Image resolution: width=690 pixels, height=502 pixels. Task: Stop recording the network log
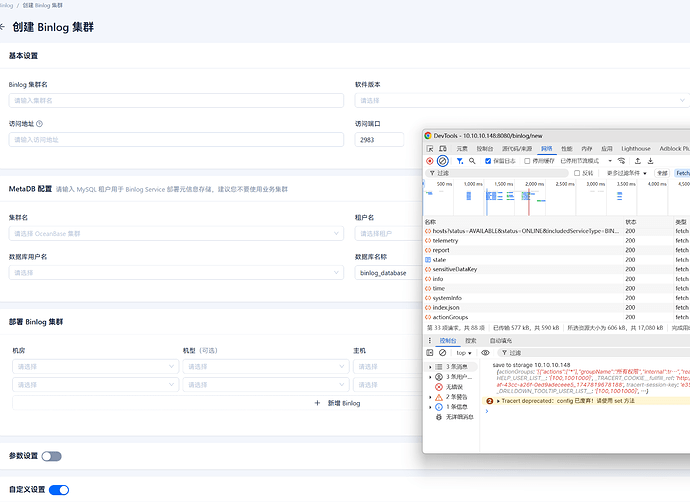[430, 161]
